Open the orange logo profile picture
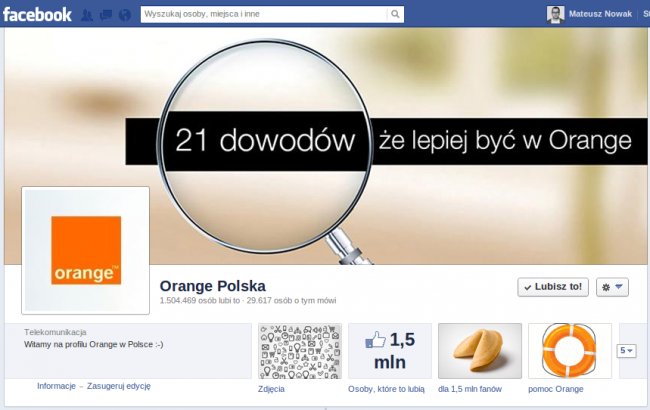Image resolution: width=650 pixels, height=410 pixels. coord(85,250)
